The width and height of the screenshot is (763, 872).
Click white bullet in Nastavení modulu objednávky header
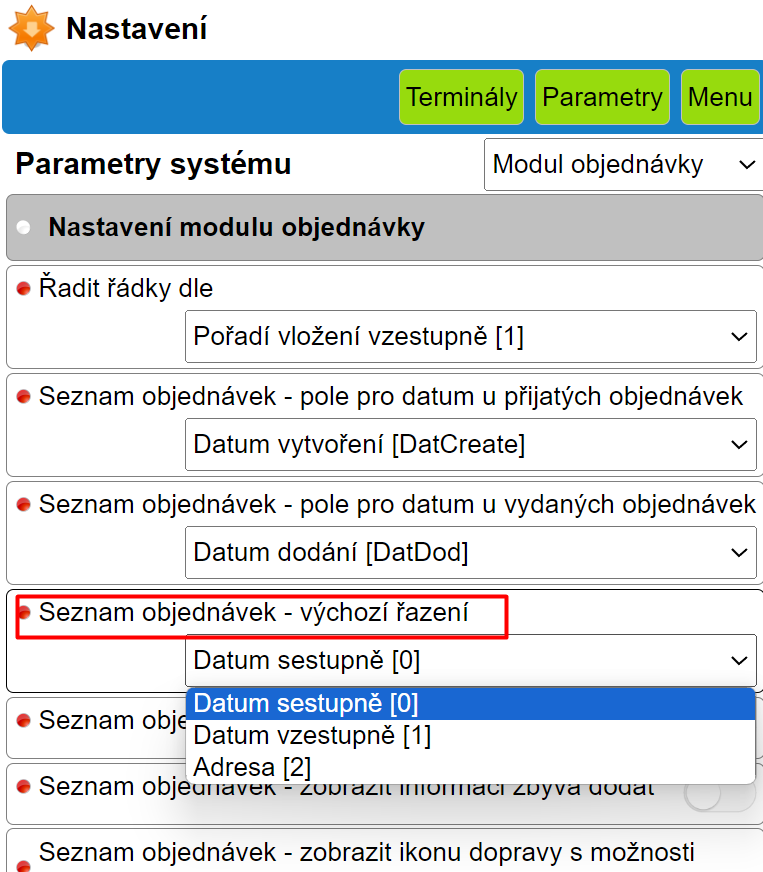click(24, 227)
